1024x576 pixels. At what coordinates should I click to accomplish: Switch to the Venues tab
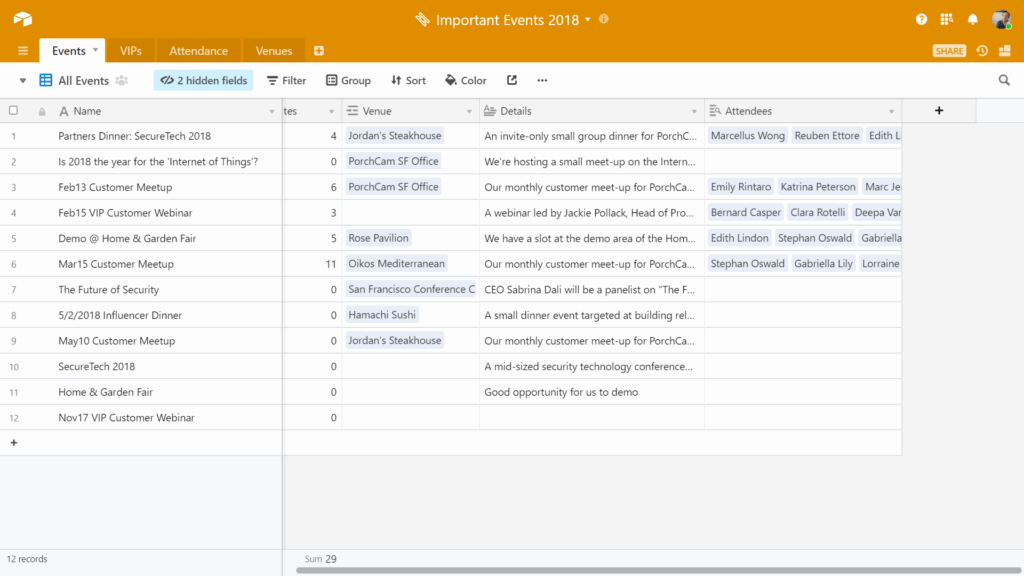(274, 51)
